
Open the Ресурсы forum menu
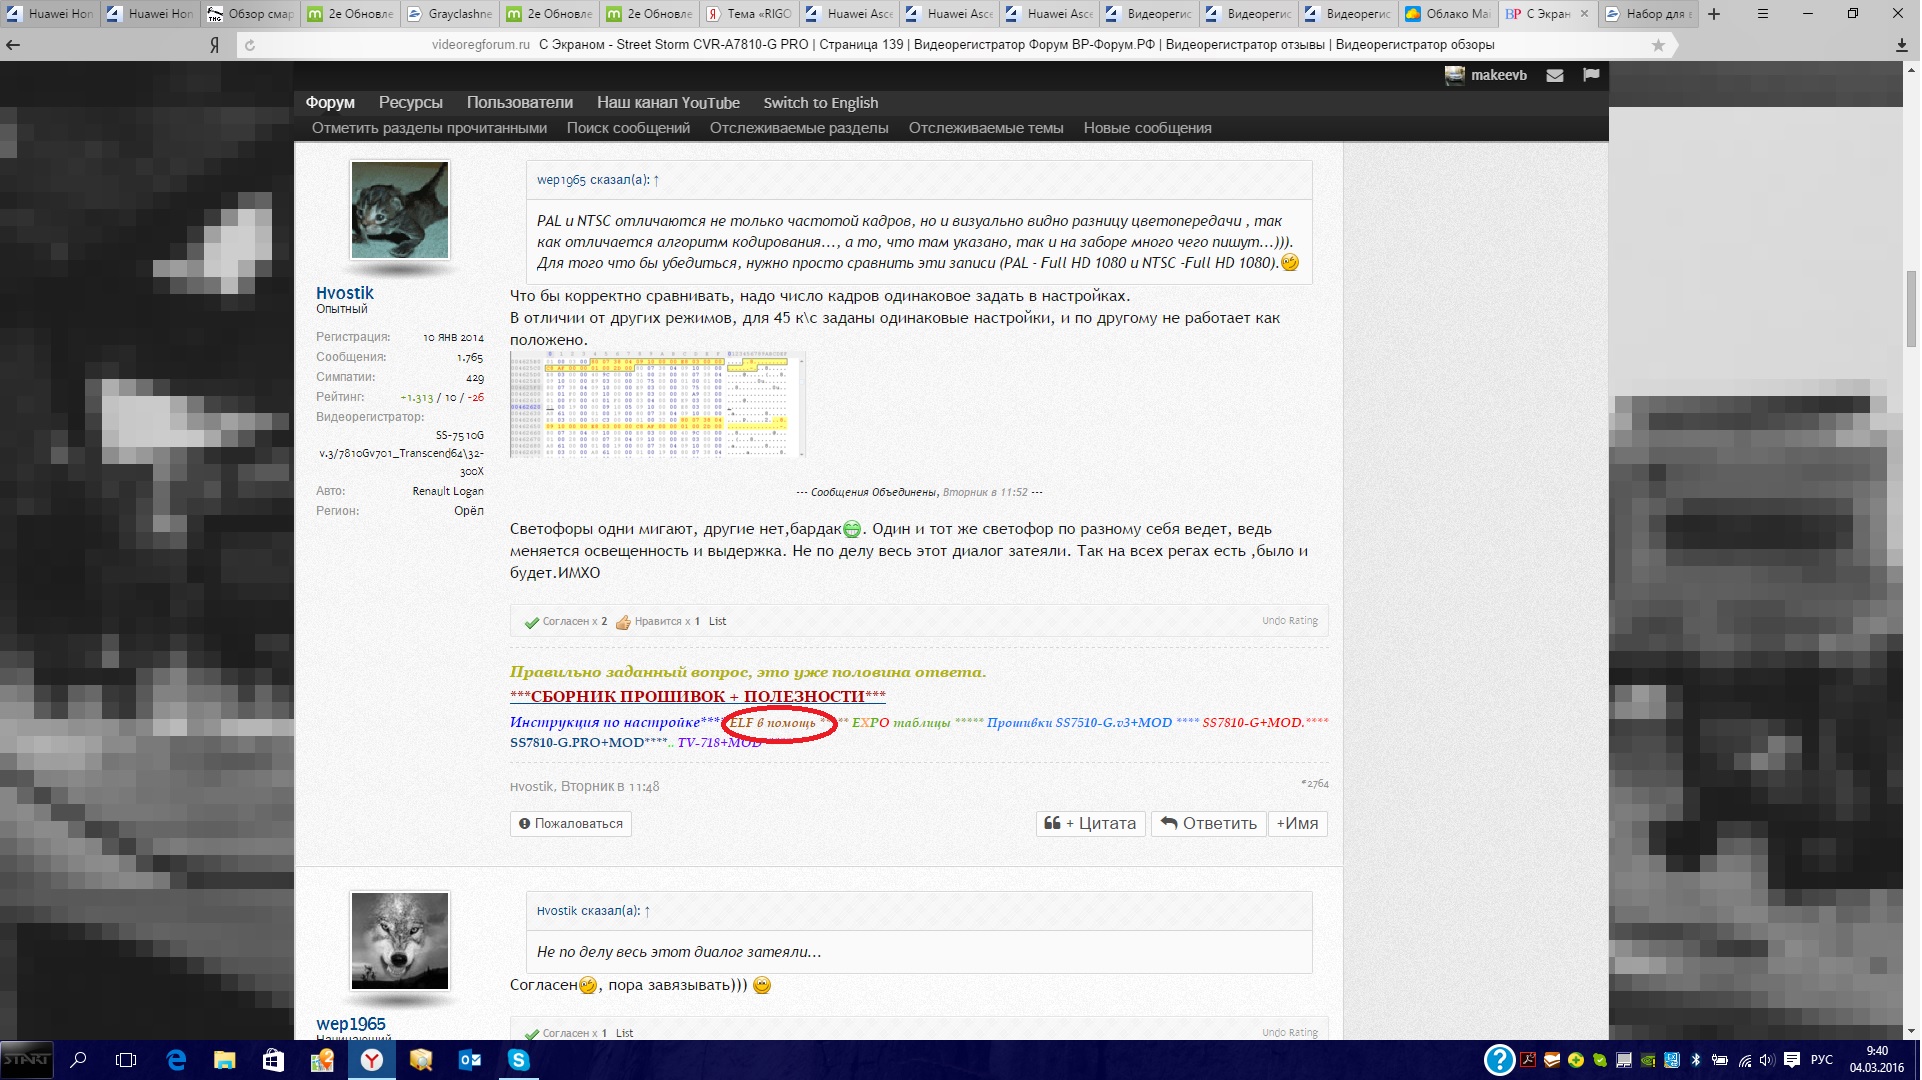click(410, 103)
